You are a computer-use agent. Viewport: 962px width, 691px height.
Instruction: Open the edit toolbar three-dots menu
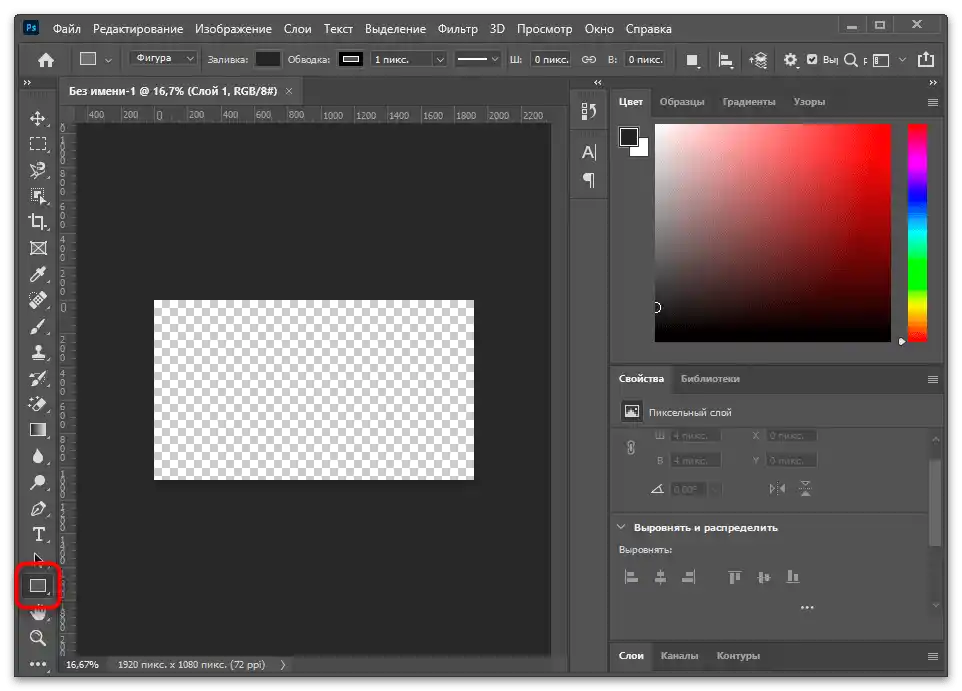pos(38,663)
